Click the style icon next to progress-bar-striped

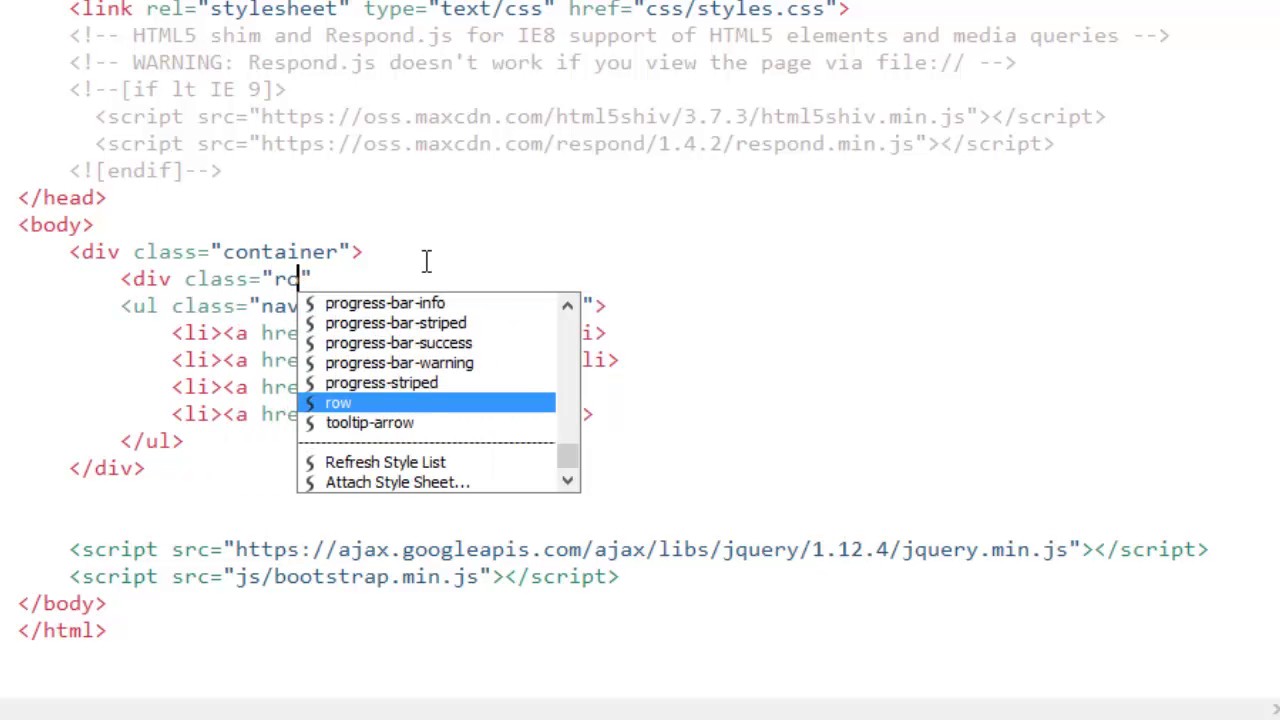(310, 323)
